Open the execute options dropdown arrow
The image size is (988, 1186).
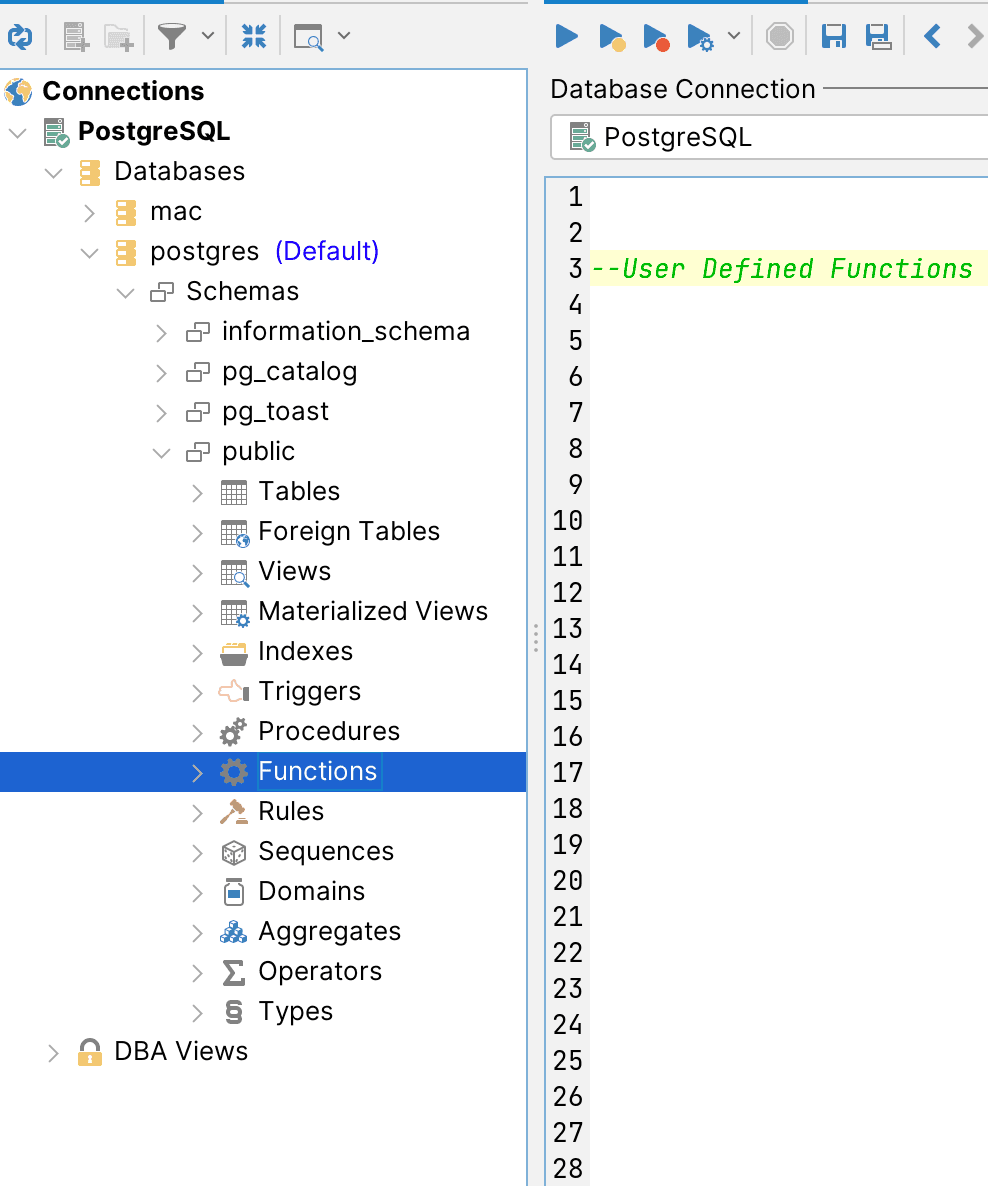point(734,36)
